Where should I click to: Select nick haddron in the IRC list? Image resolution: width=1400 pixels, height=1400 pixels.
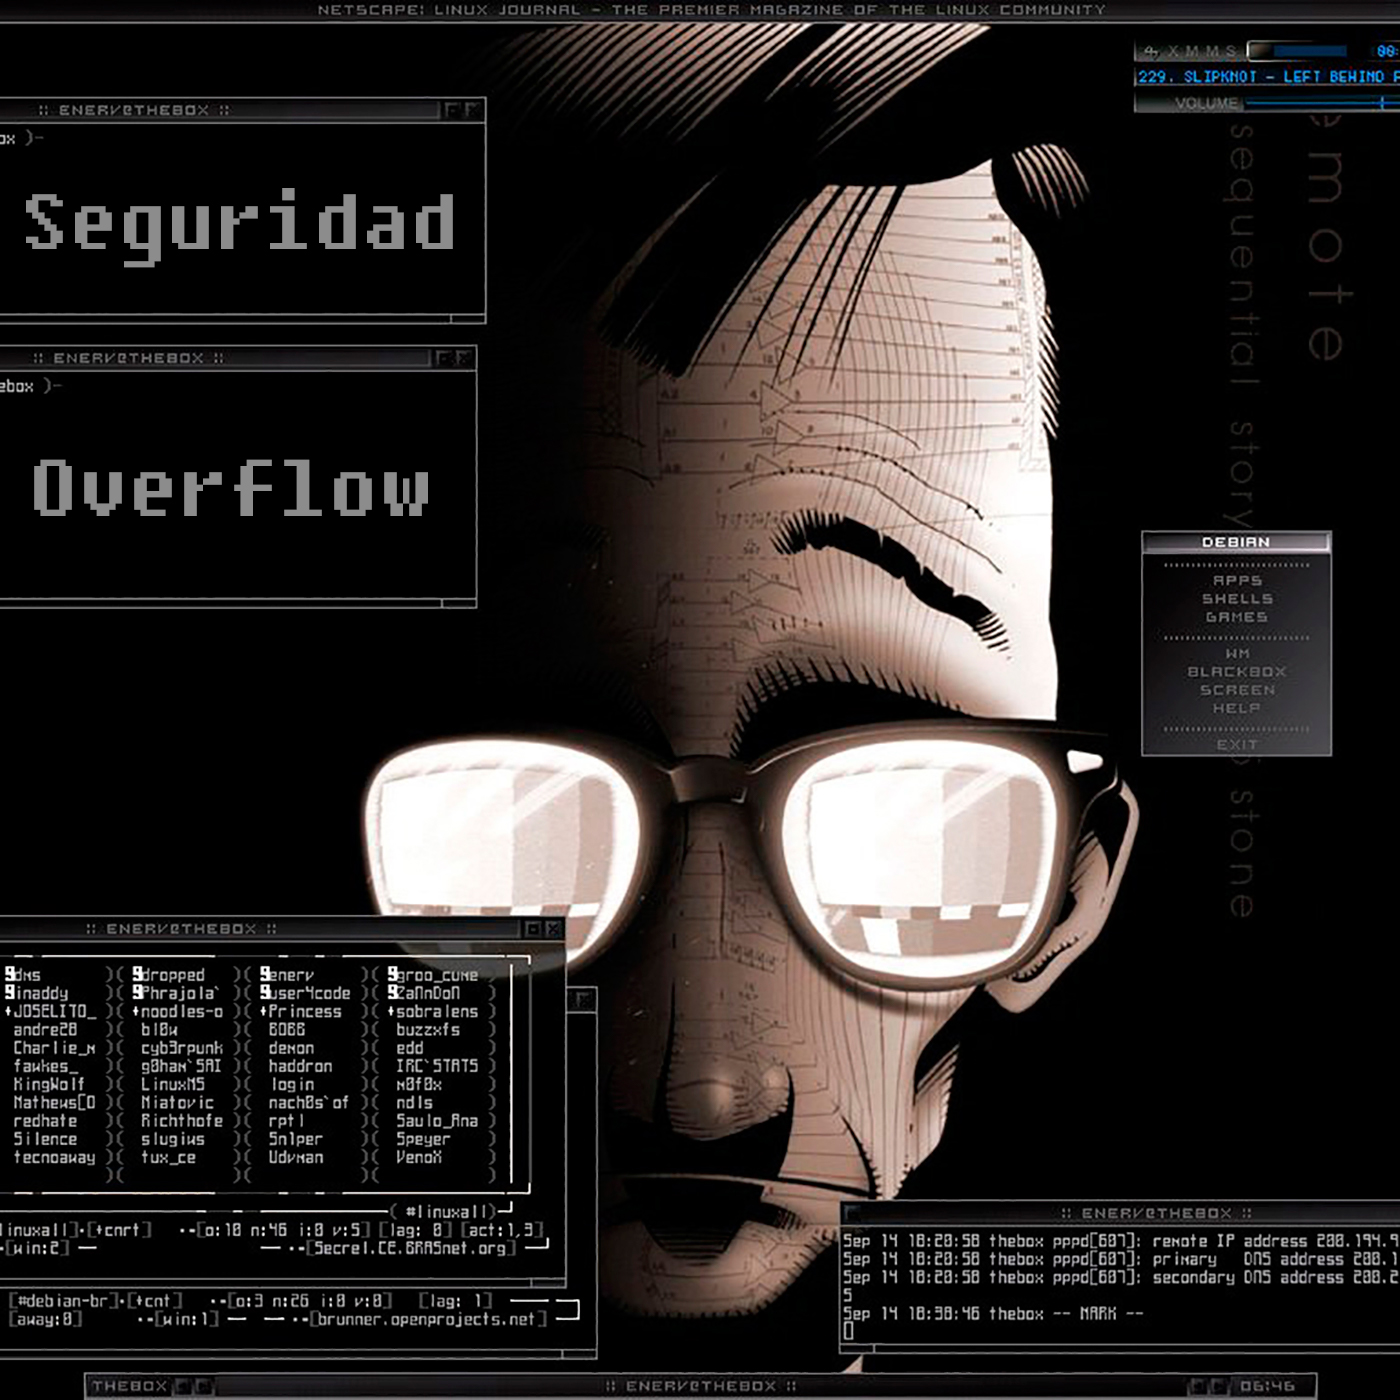pos(300,1066)
